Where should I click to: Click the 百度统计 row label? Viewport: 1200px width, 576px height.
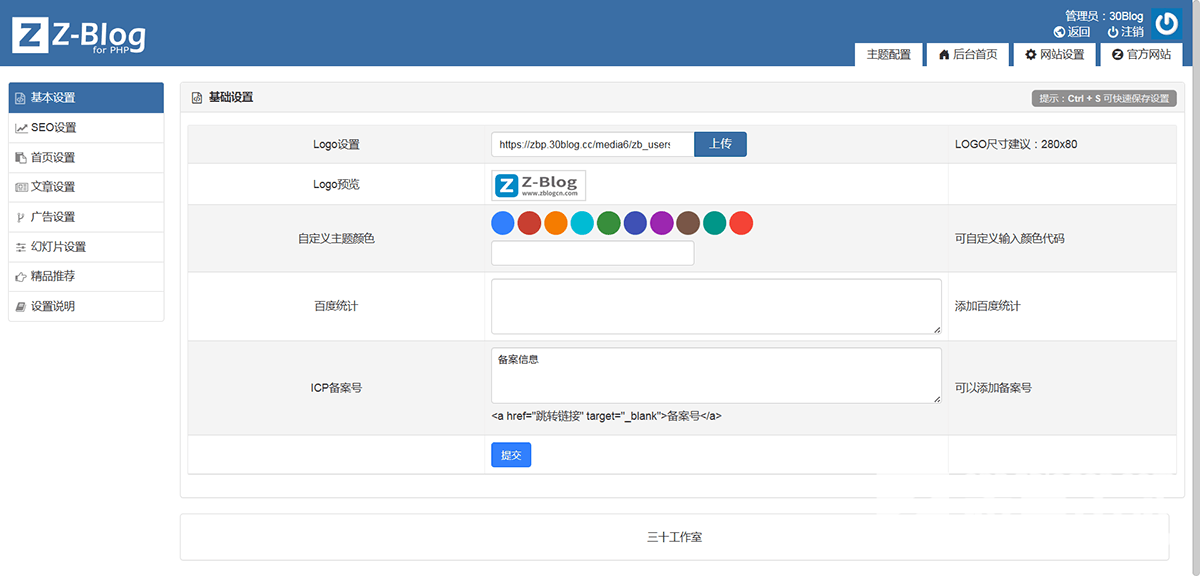[336, 306]
